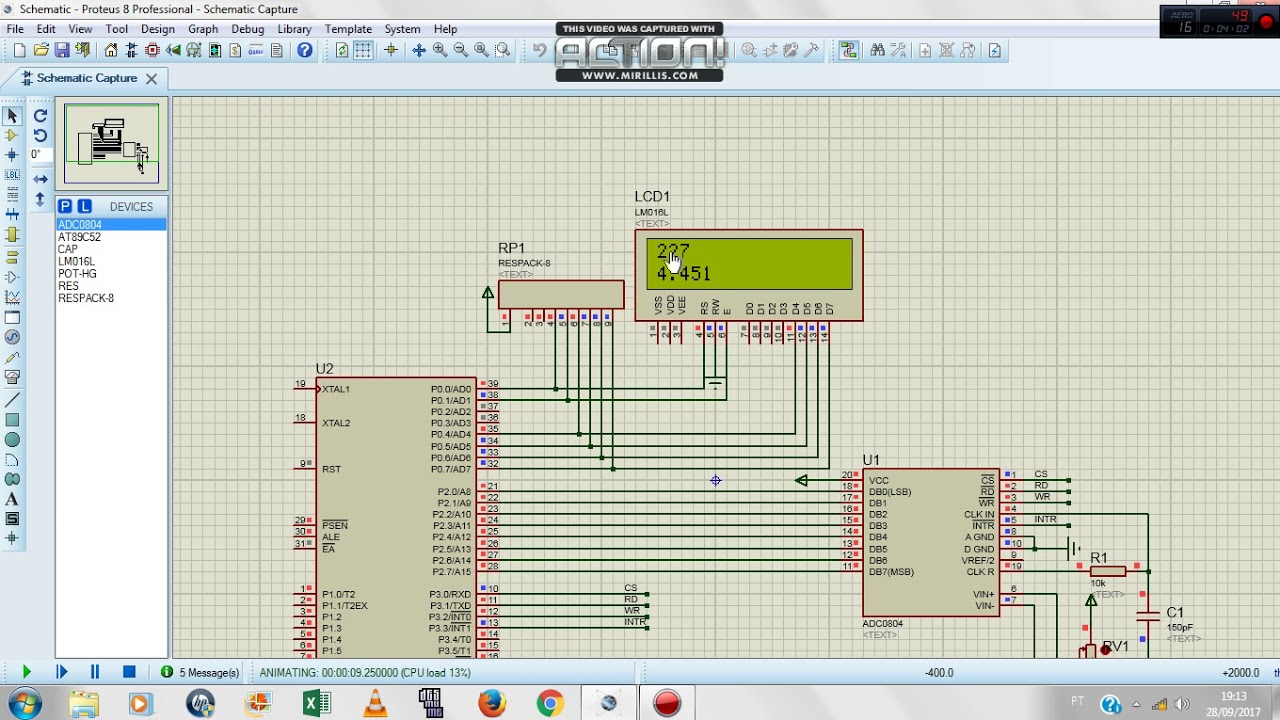Run the Electrical Rules Check icon
1280x720 pixels.
[995, 50]
